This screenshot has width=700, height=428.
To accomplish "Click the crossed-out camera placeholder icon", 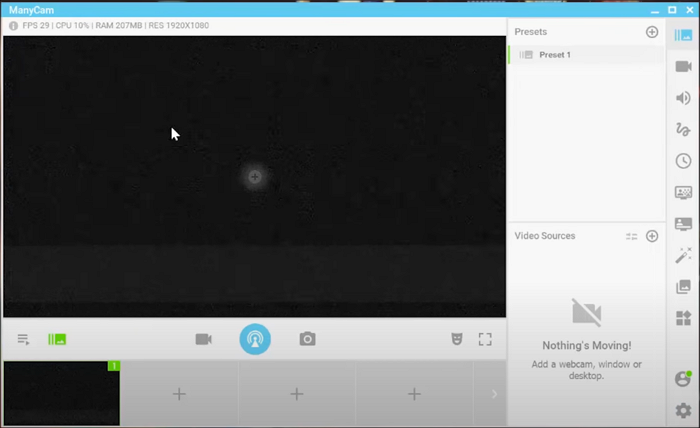I will click(587, 312).
